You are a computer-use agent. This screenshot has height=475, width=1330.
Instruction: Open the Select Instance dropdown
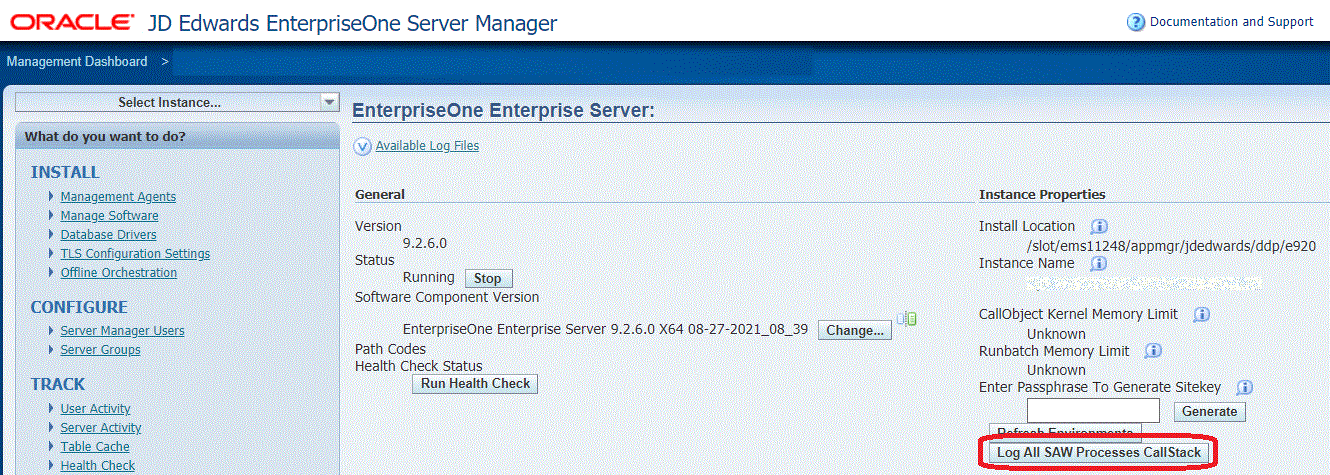[x=178, y=102]
